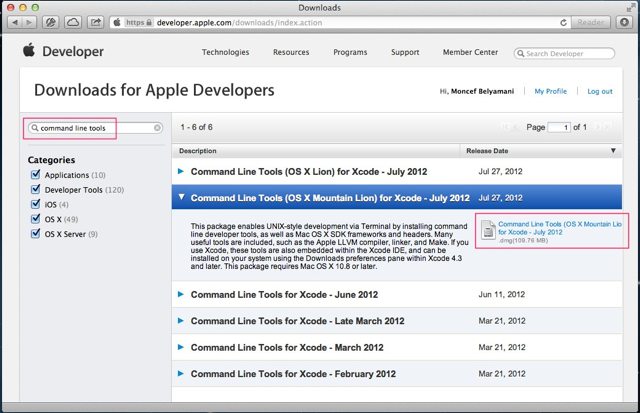Collapse the Mountain Lion July 2012 row
Viewport: 640px width, 413px height.
click(x=181, y=198)
